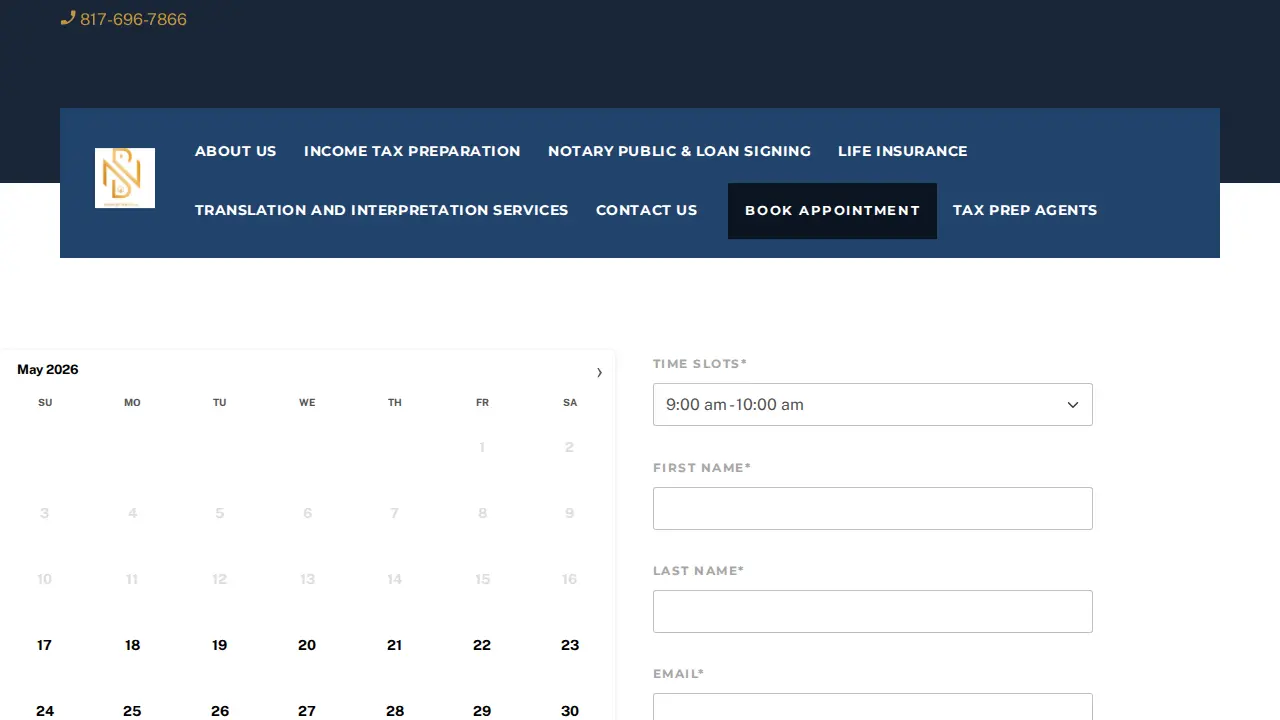Click the Email input field
The image size is (1280, 720).
tap(872, 706)
